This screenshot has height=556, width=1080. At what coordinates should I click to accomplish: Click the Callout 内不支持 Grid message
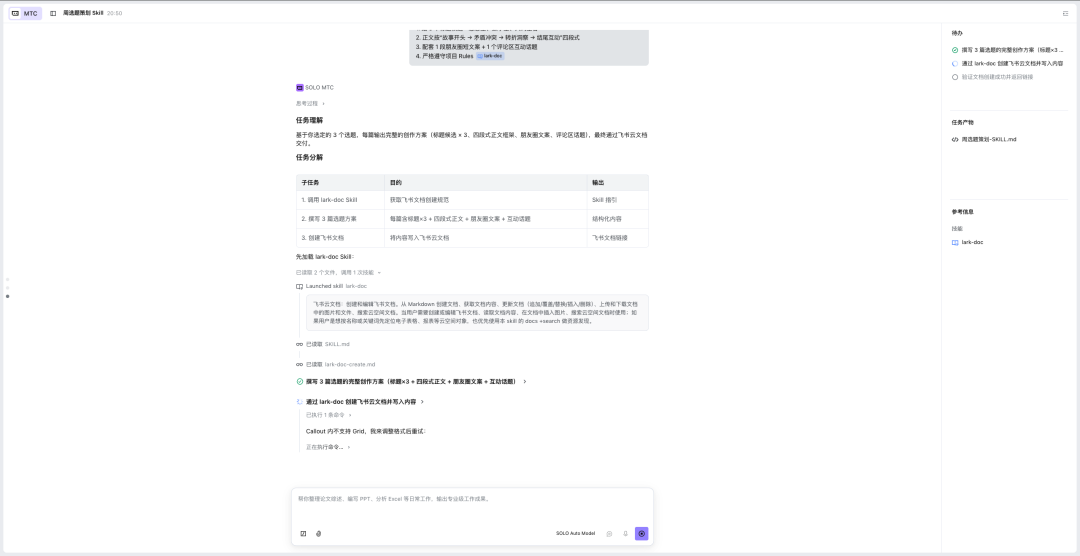coord(366,431)
